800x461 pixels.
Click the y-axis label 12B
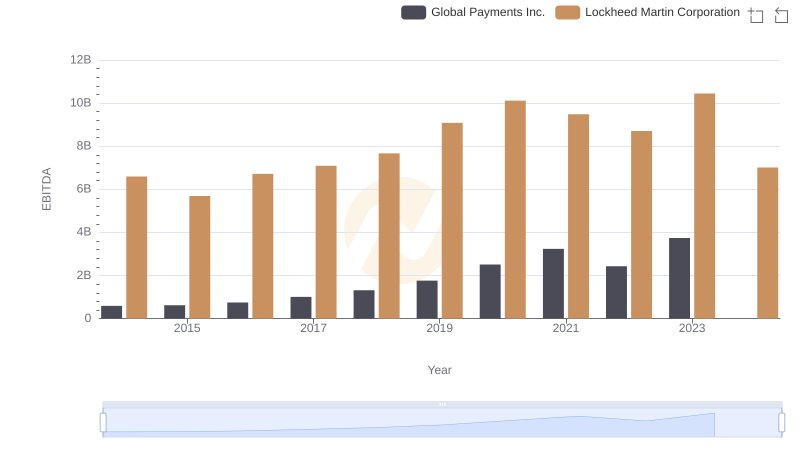click(81, 60)
